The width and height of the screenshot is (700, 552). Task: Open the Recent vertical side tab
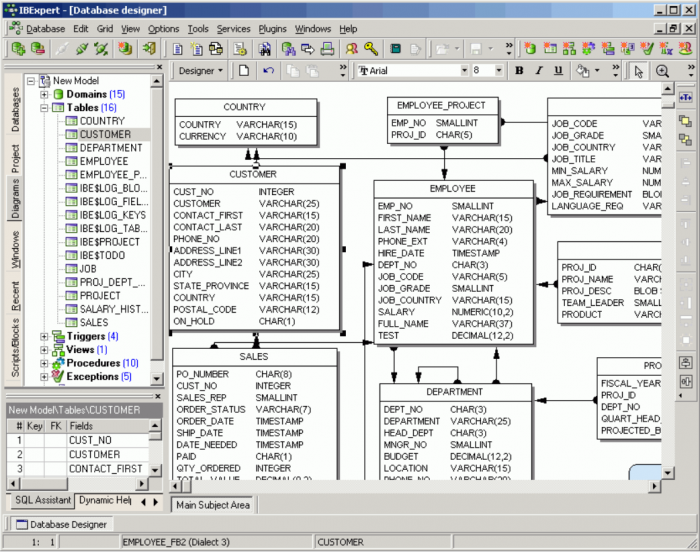[x=16, y=296]
